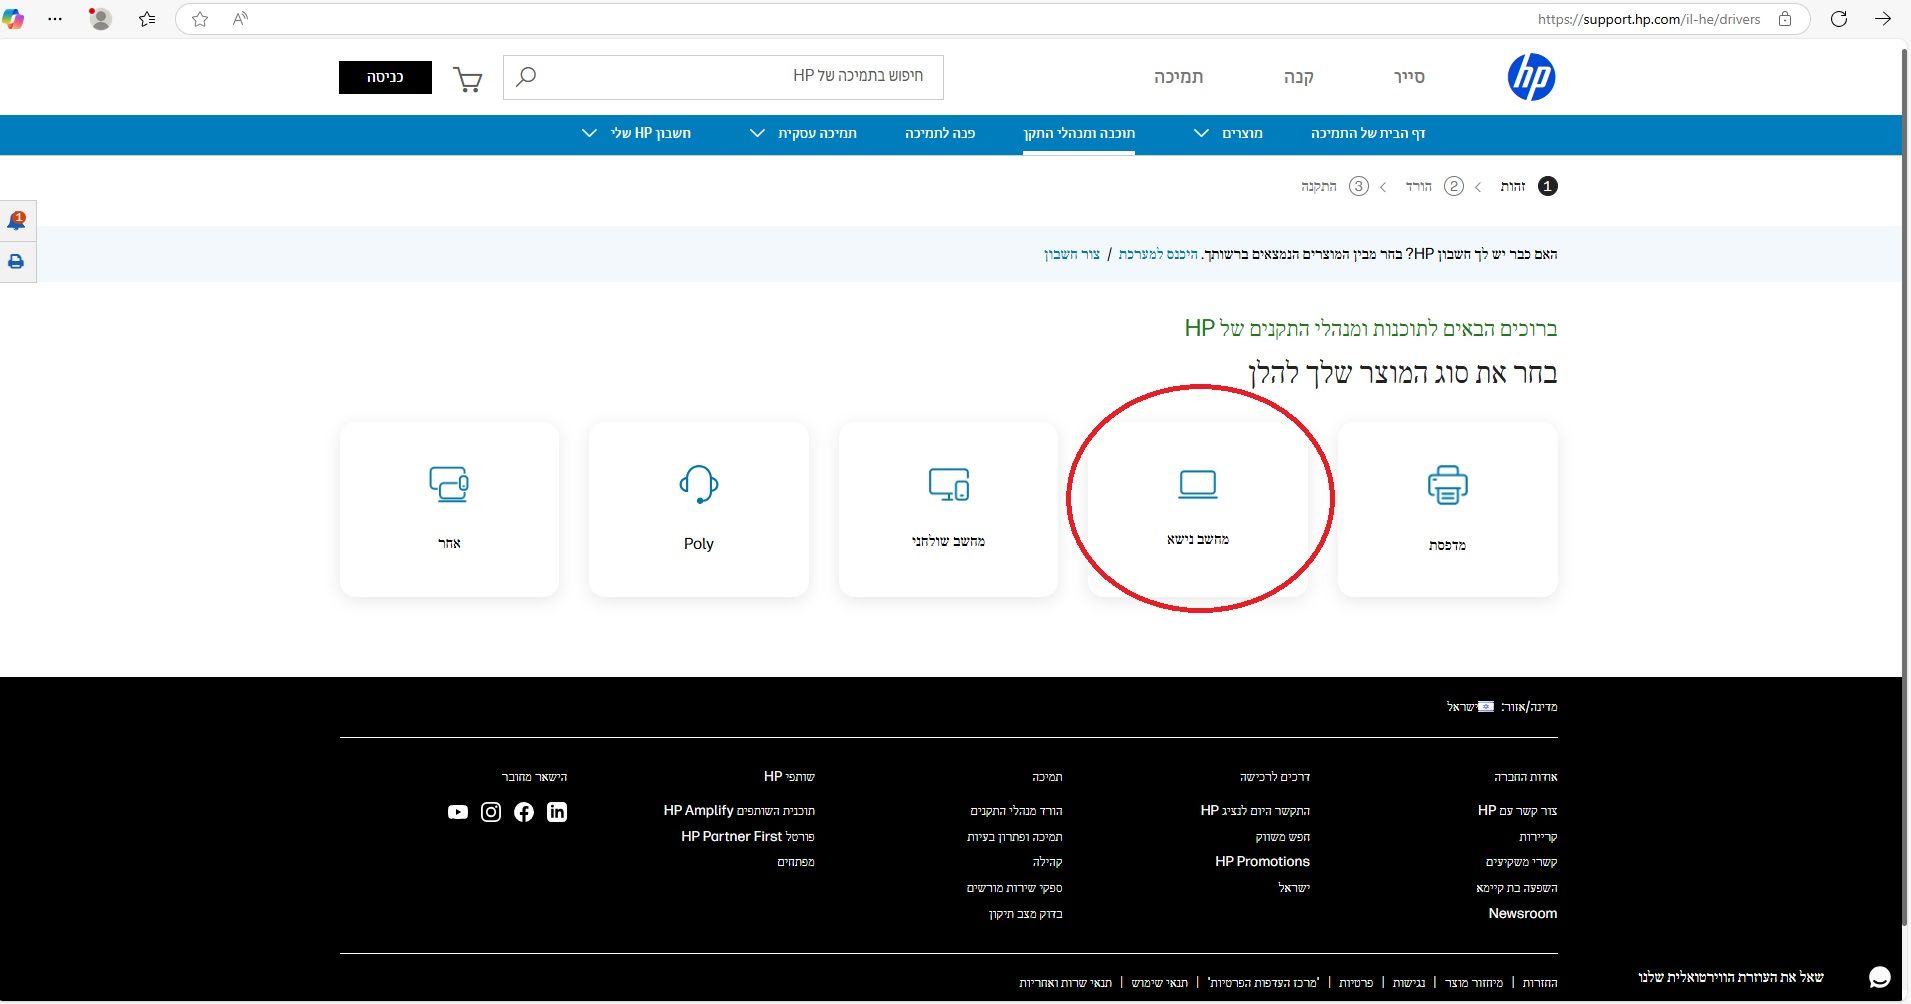This screenshot has width=1911, height=1004.
Task: Open the קהילה community footer link
Action: (x=1047, y=862)
